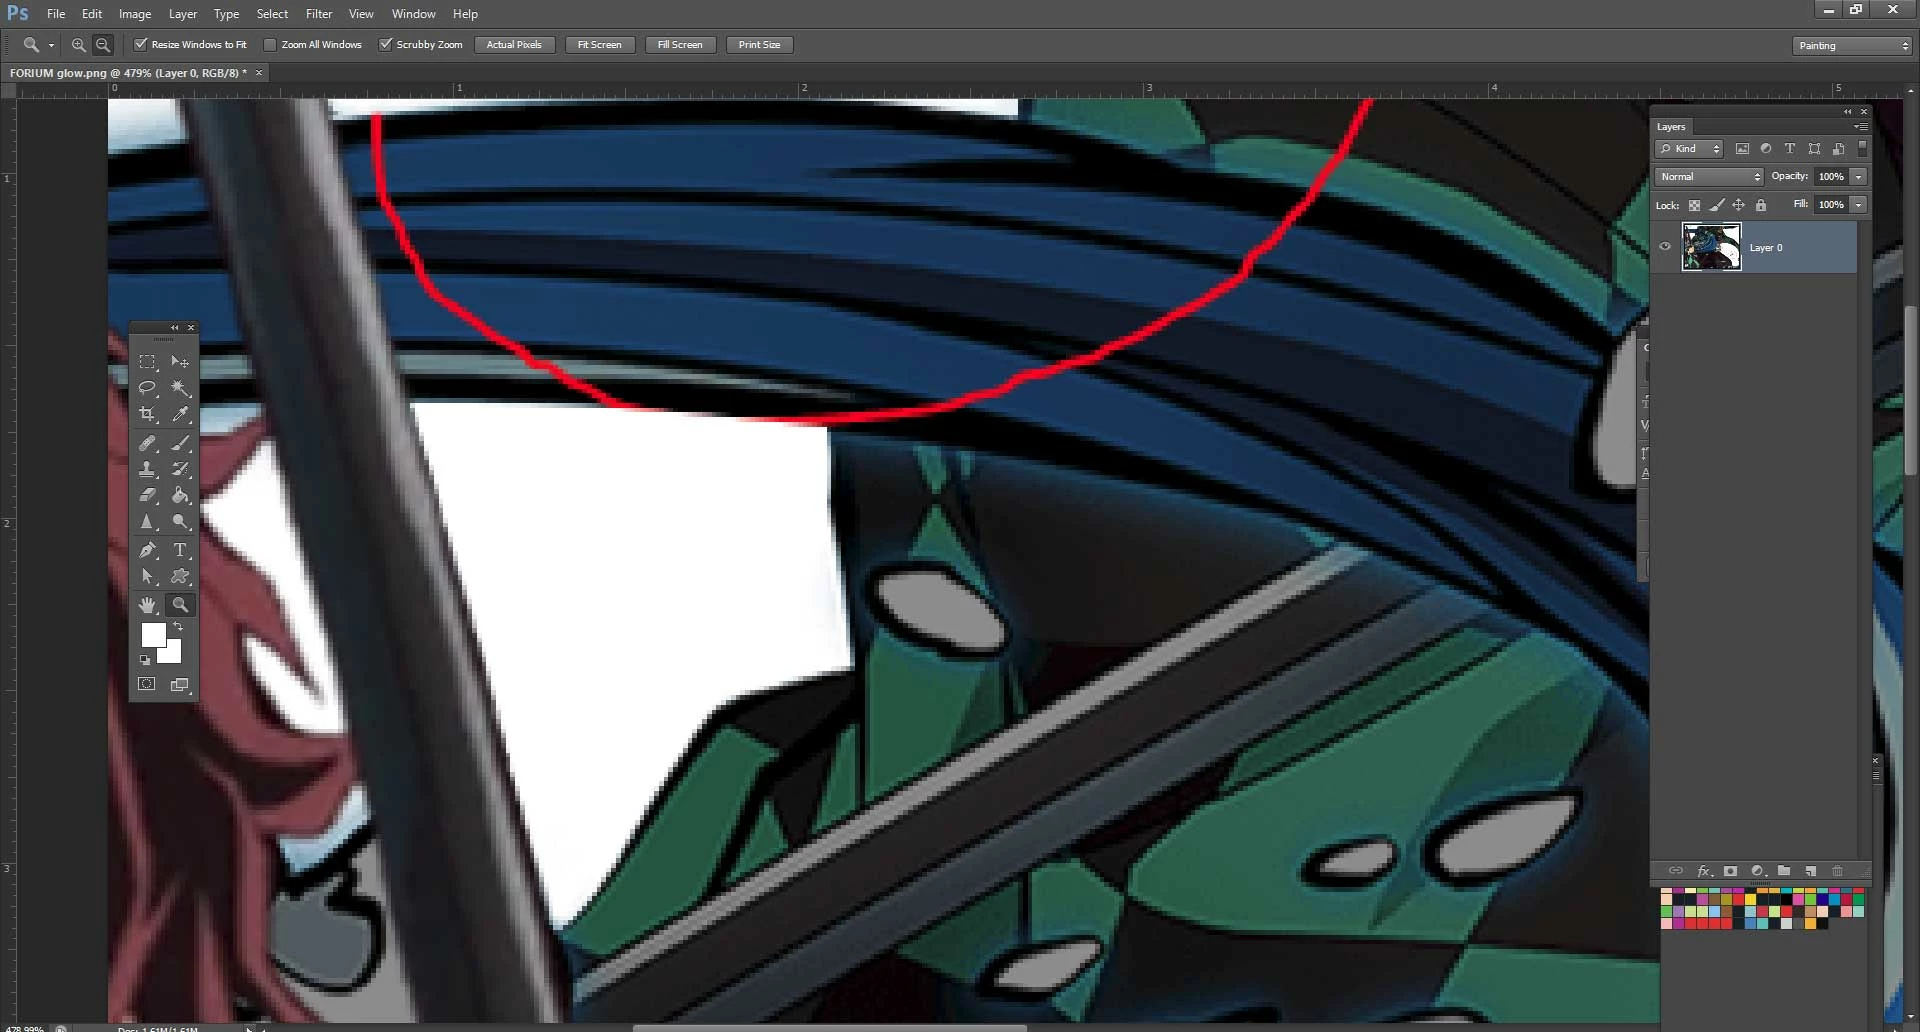Viewport: 1920px width, 1032px height.
Task: Open the Painting workspace dropdown
Action: coord(1852,46)
